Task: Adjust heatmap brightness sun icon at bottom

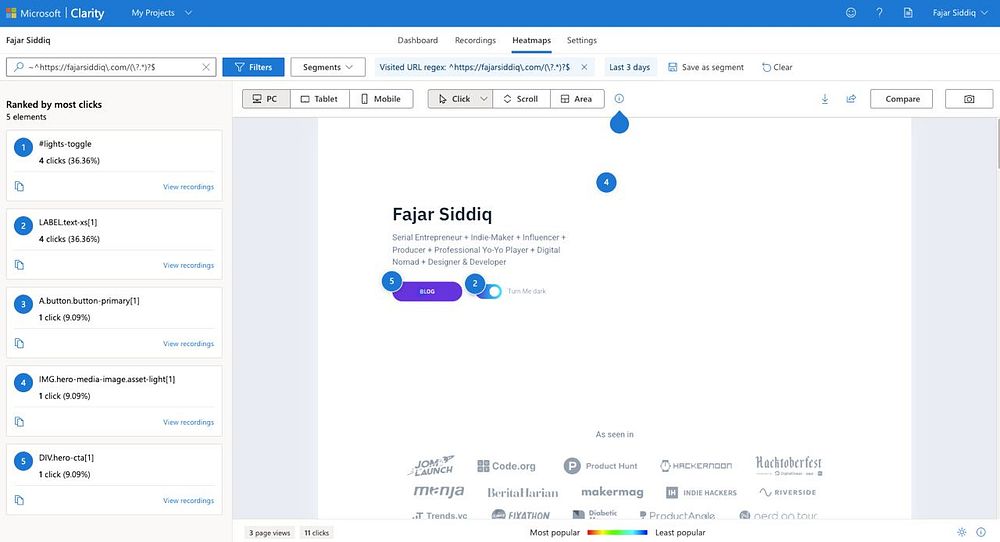Action: 962,532
